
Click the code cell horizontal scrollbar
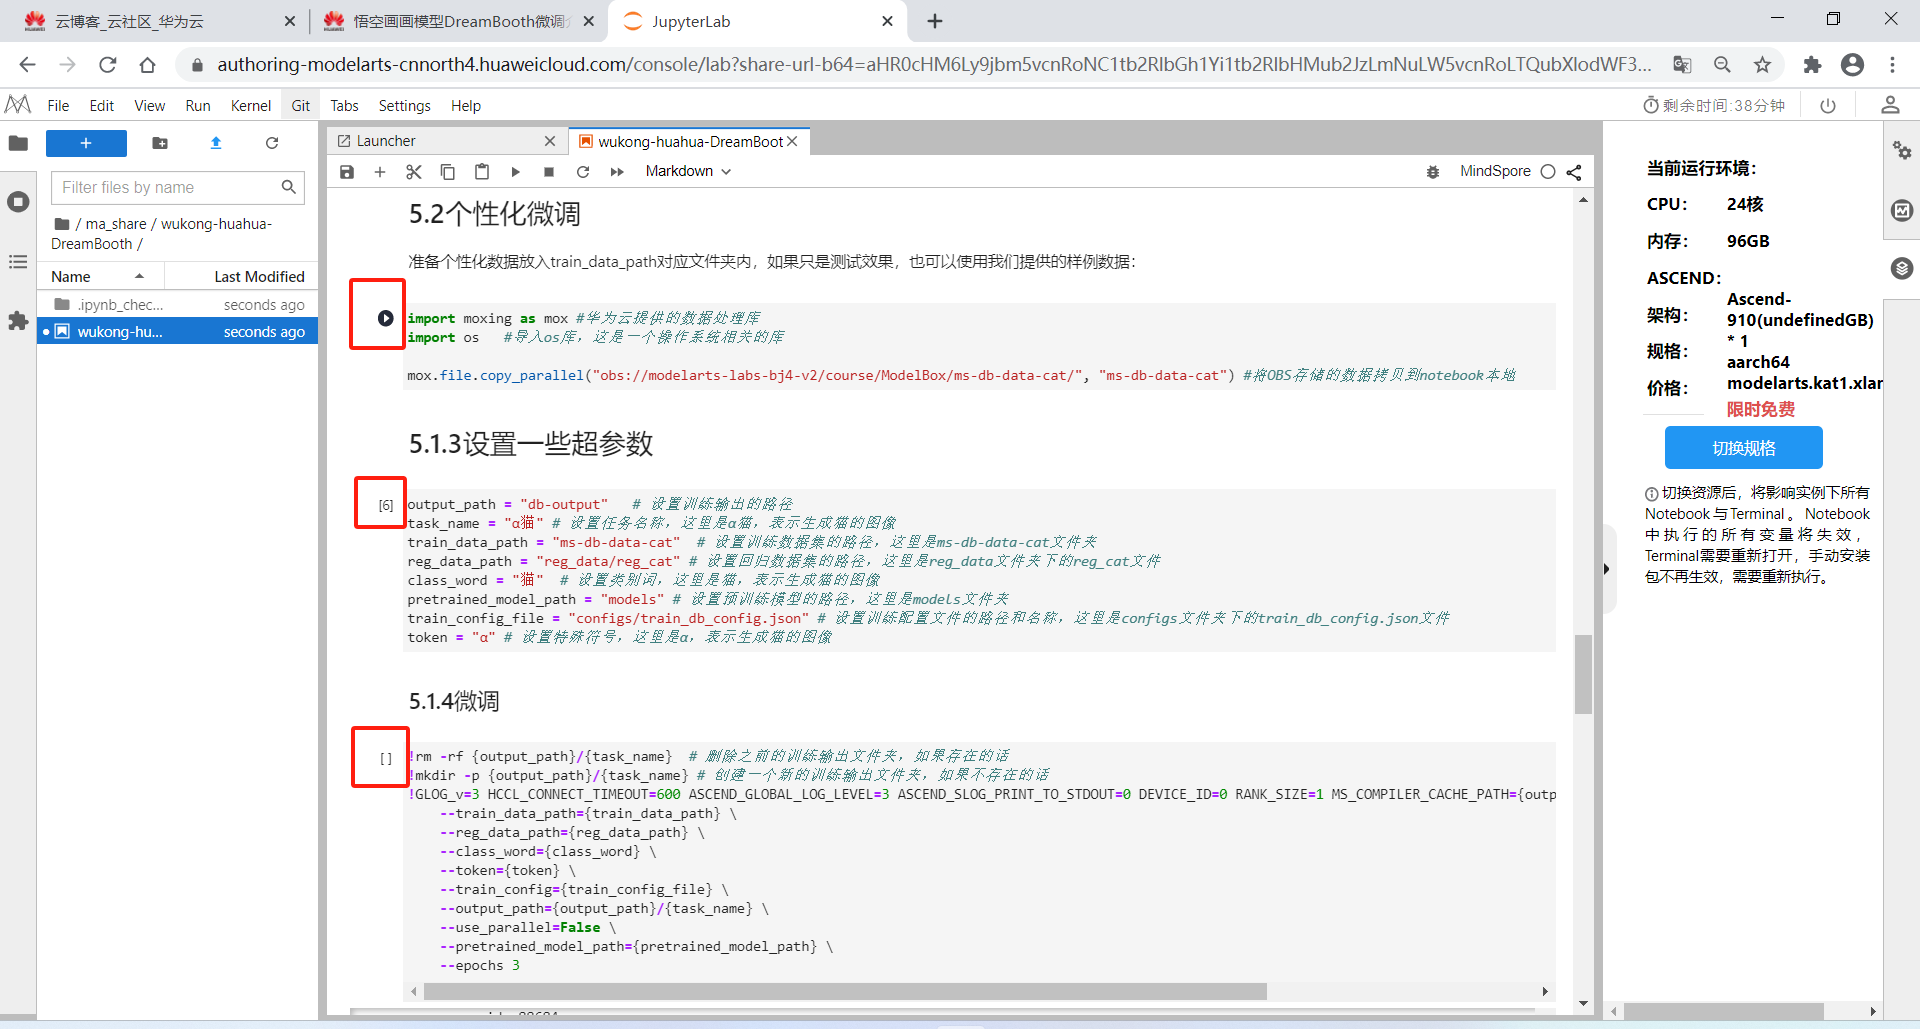point(845,991)
